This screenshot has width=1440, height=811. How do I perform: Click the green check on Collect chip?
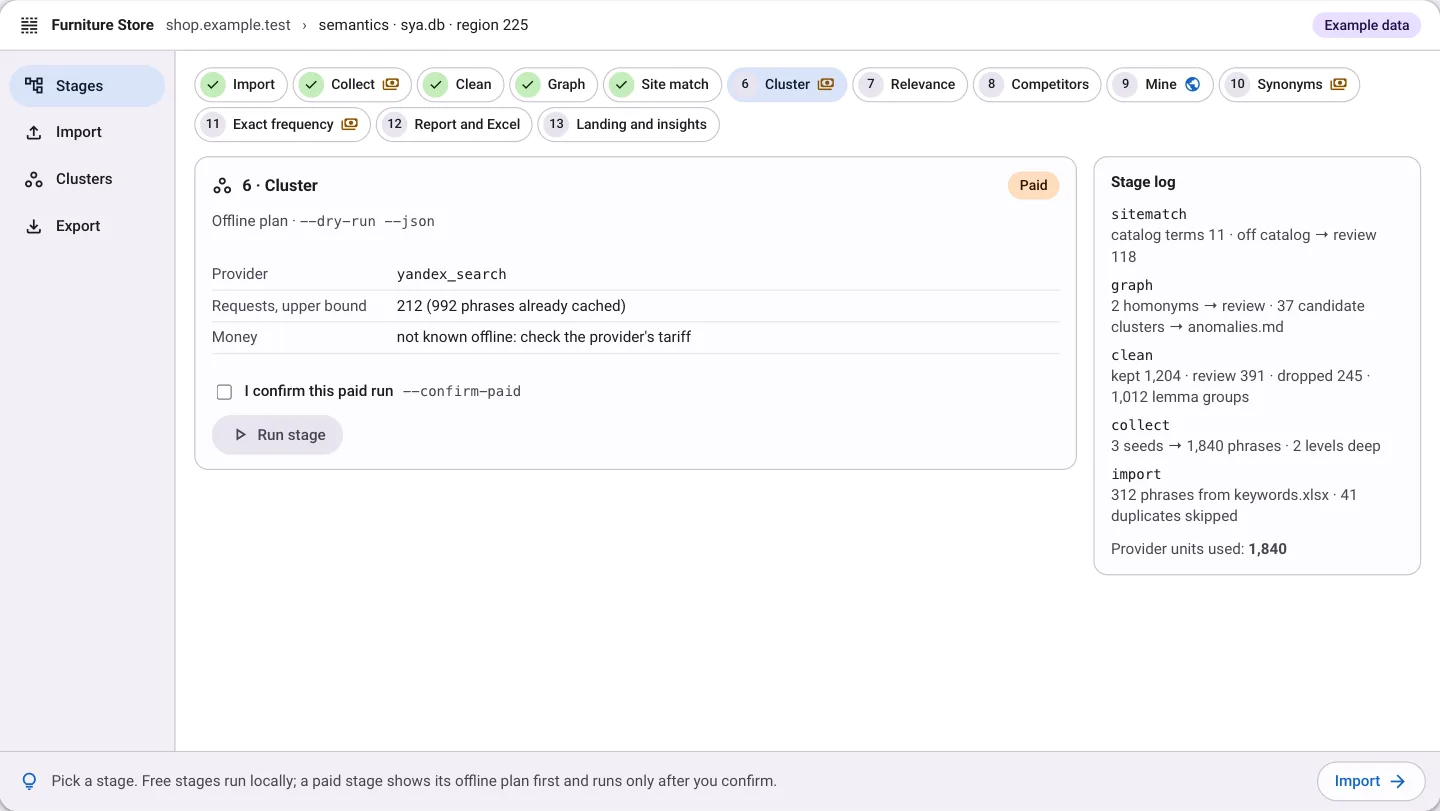pyautogui.click(x=311, y=84)
